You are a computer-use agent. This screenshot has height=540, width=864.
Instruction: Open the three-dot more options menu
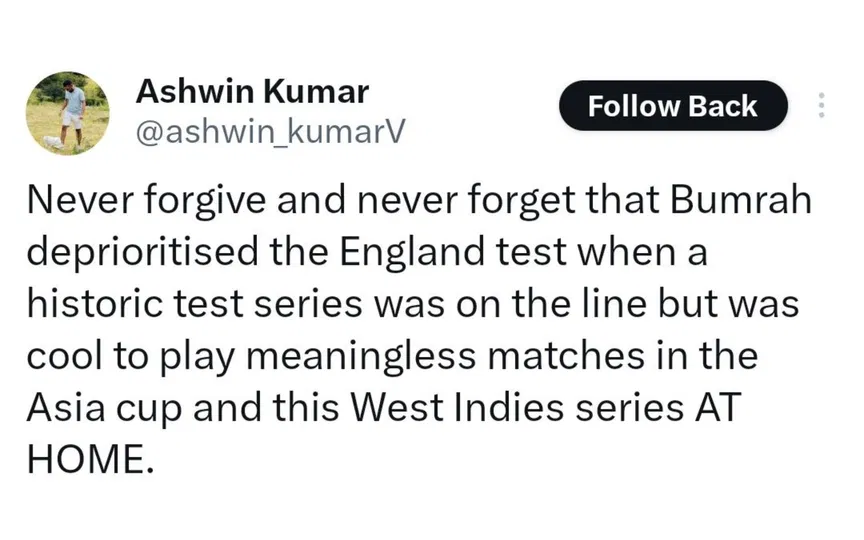tap(821, 106)
